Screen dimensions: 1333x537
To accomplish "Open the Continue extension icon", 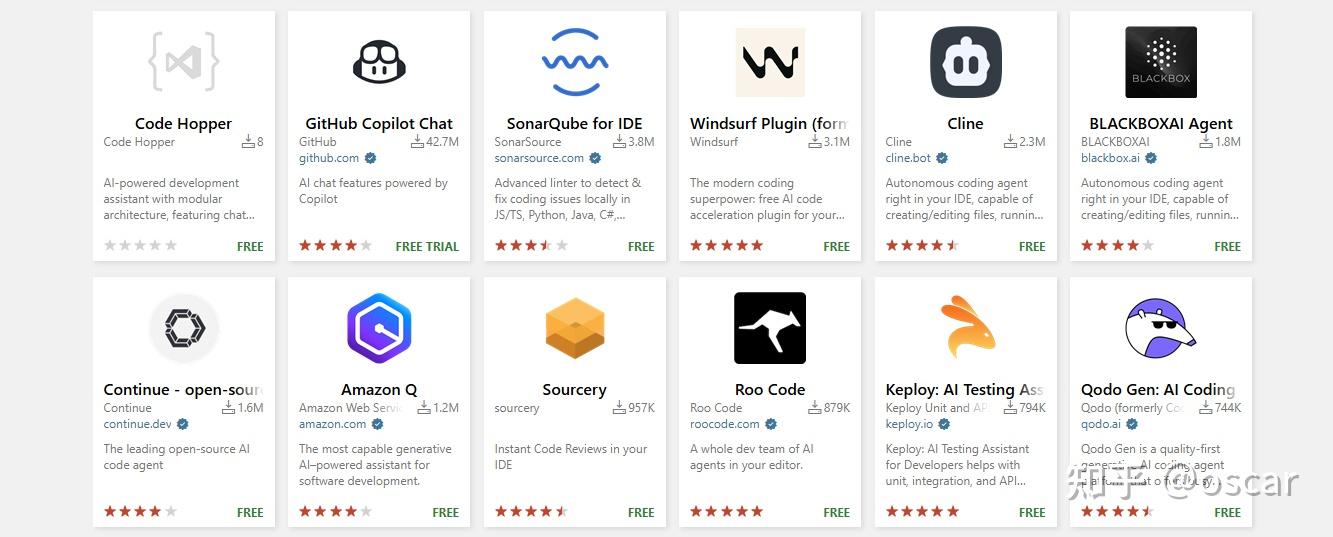I will (x=183, y=328).
